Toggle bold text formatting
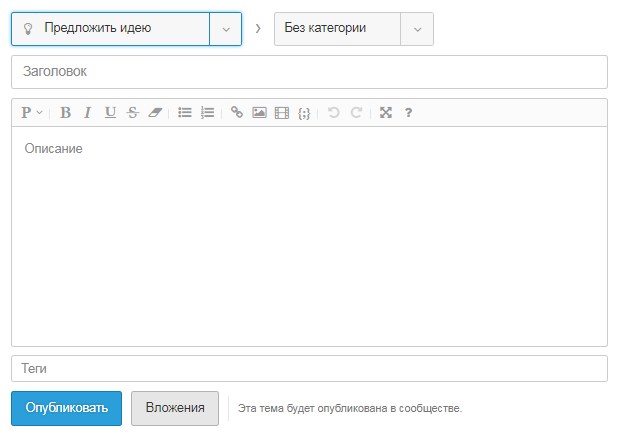 [x=66, y=113]
